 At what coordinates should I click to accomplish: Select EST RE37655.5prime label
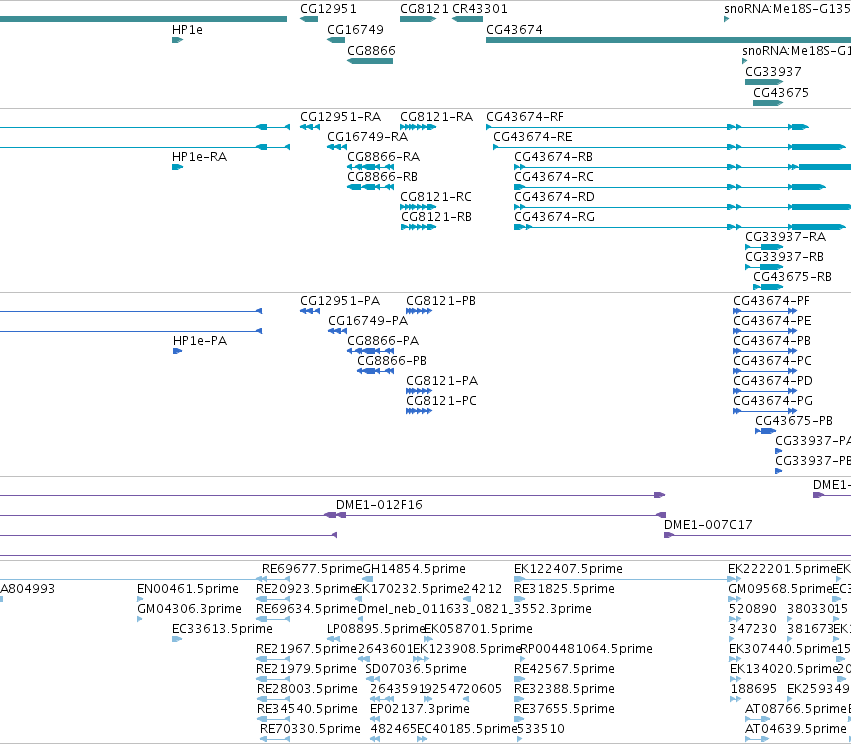564,709
